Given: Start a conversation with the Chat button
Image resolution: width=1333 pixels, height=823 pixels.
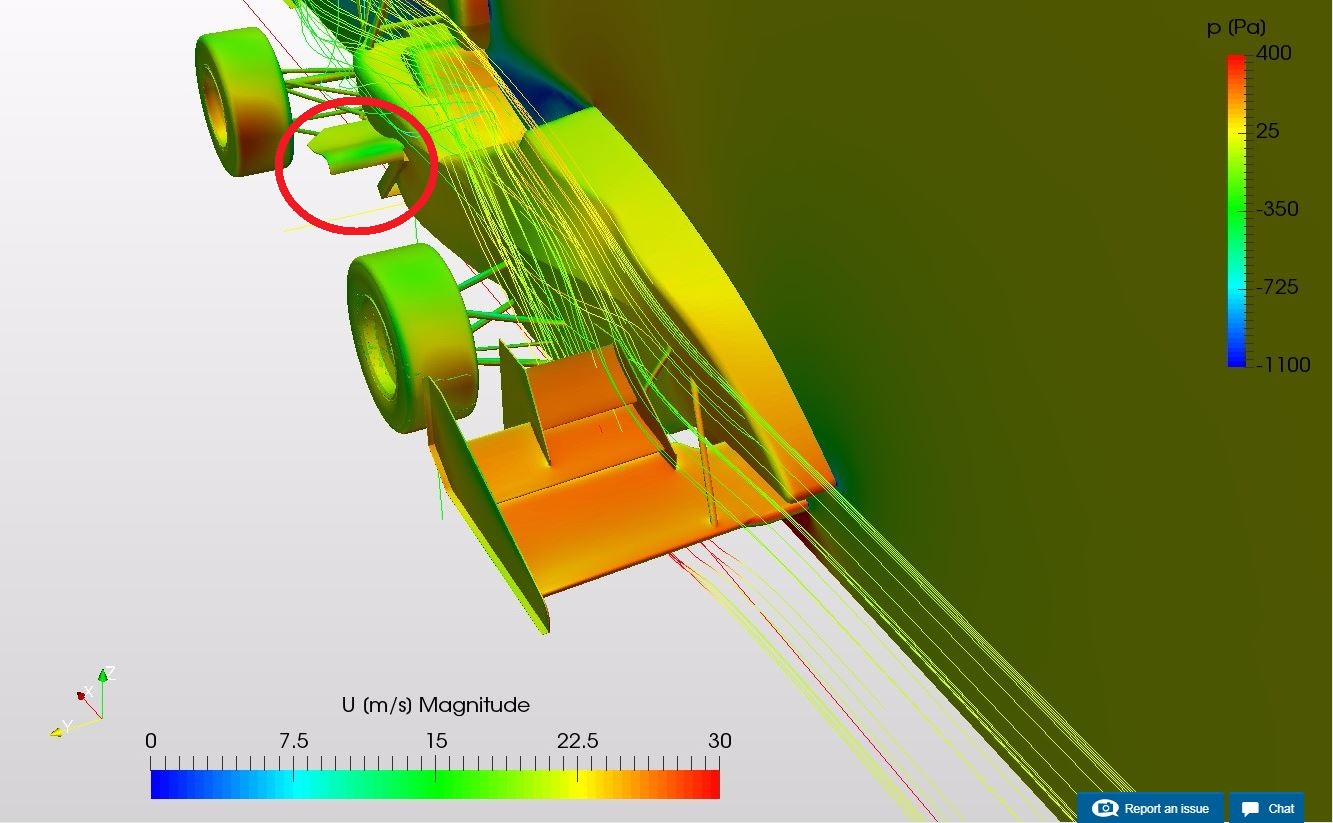Looking at the screenshot, I should pyautogui.click(x=1266, y=808).
